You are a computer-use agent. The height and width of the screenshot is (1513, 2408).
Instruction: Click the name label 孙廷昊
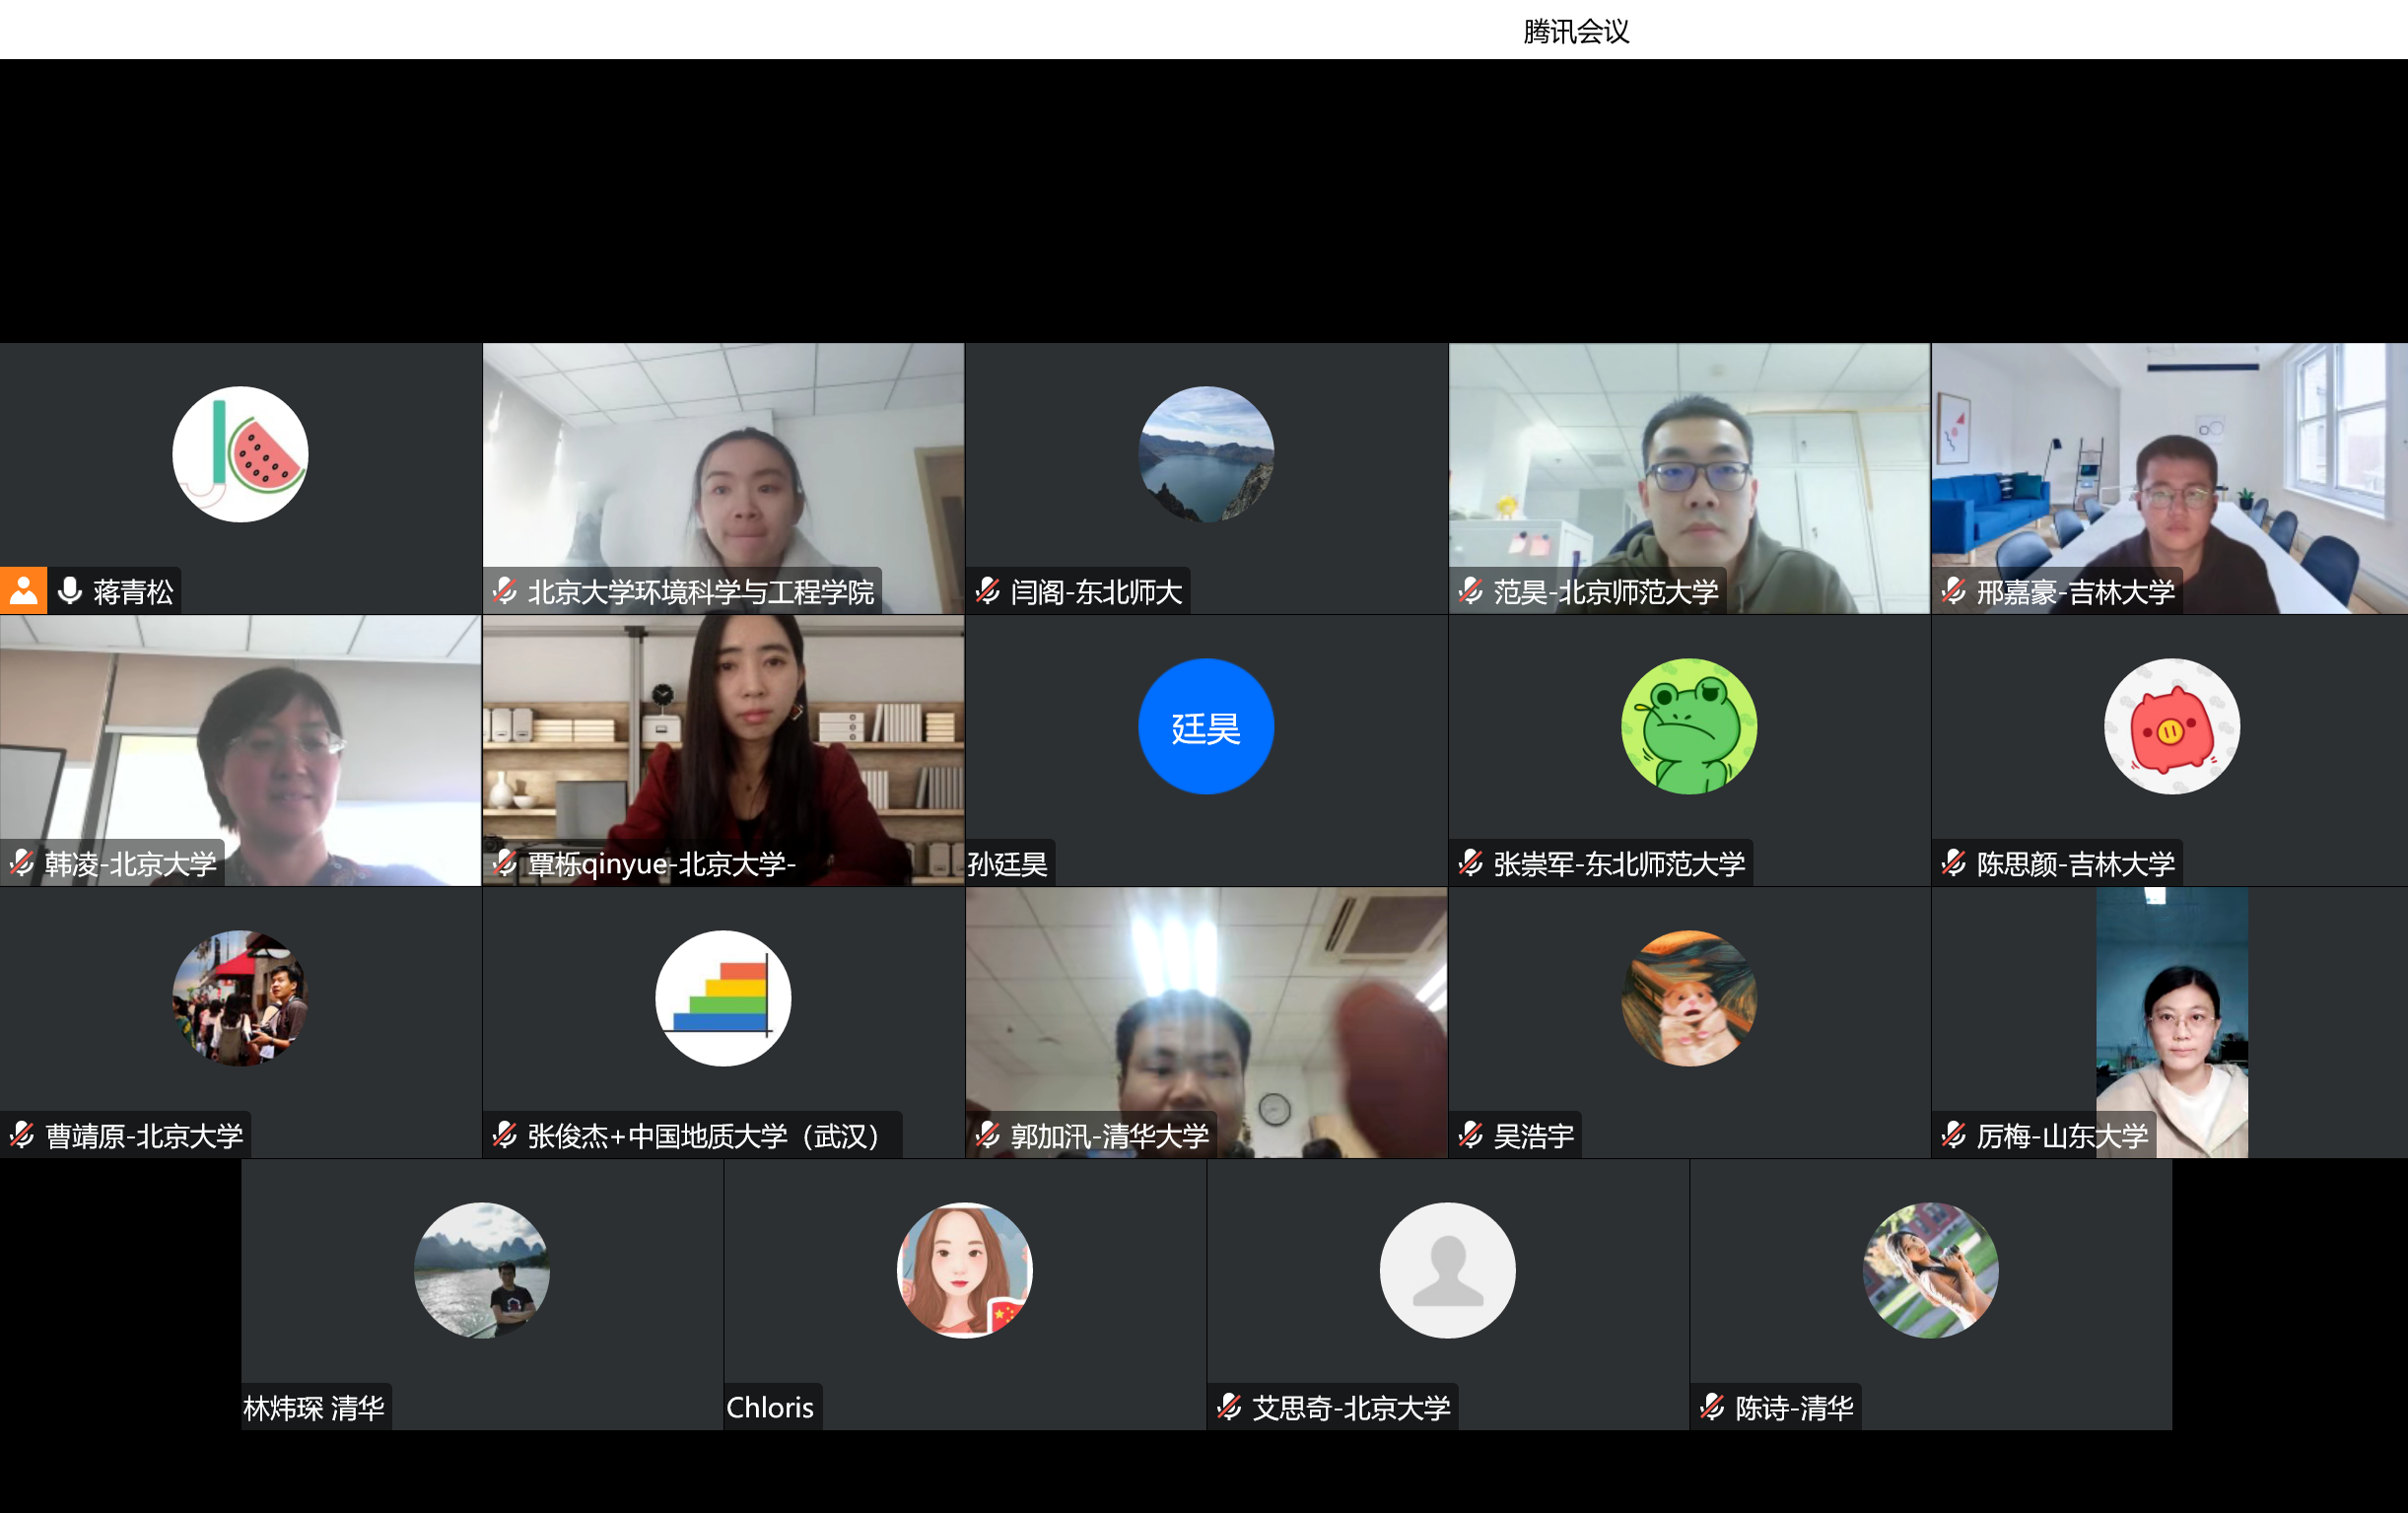1008,864
